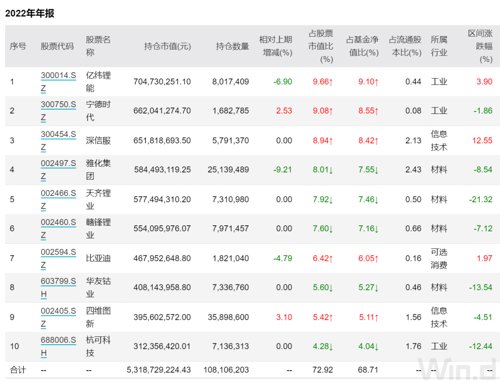The image size is (500, 384).
Task: Open stock code link 603799.SH
Action: click(x=58, y=287)
